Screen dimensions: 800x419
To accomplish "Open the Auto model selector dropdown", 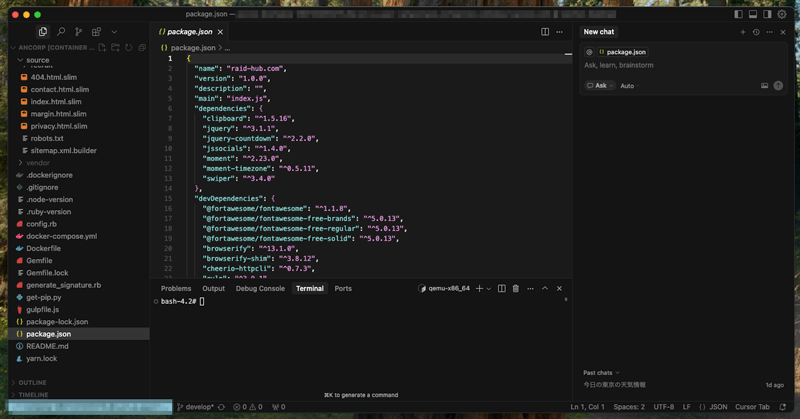I will (630, 86).
